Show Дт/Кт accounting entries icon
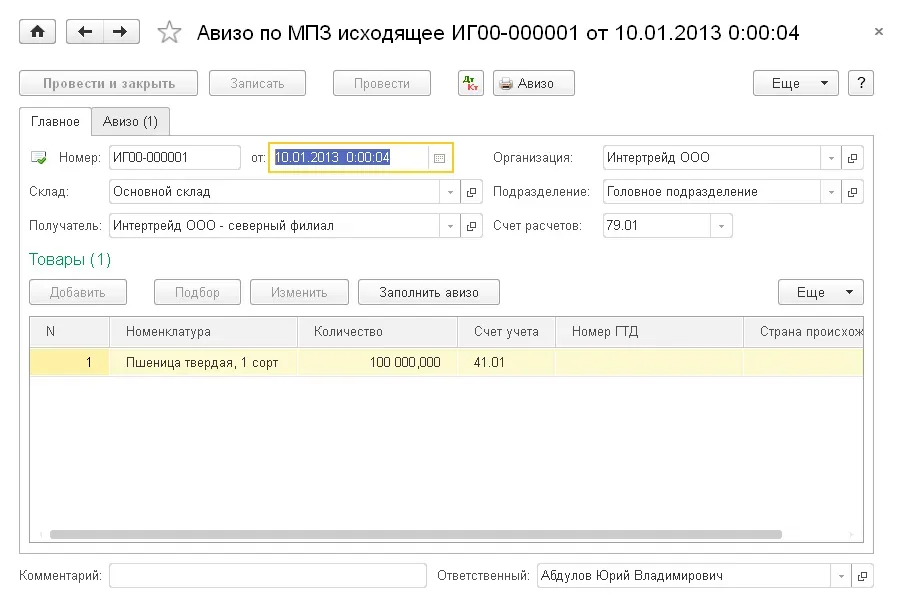Screen dimensions: 901x602 [x=471, y=83]
